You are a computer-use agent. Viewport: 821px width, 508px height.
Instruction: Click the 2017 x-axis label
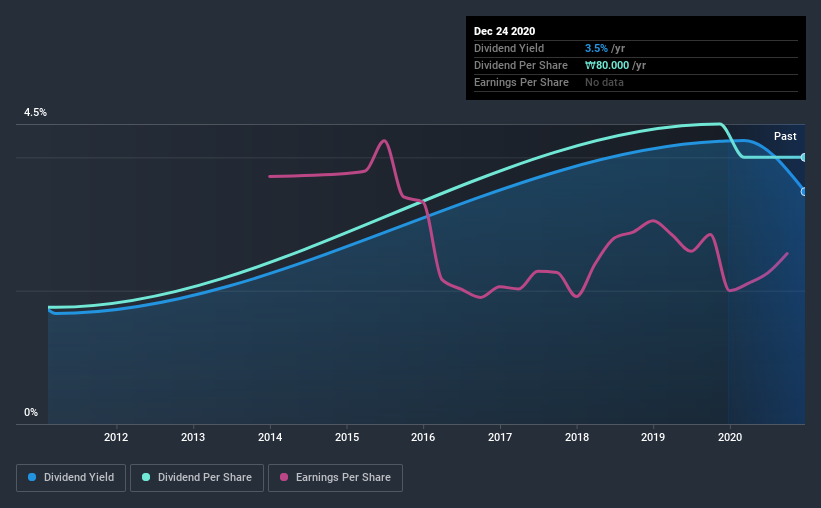500,437
